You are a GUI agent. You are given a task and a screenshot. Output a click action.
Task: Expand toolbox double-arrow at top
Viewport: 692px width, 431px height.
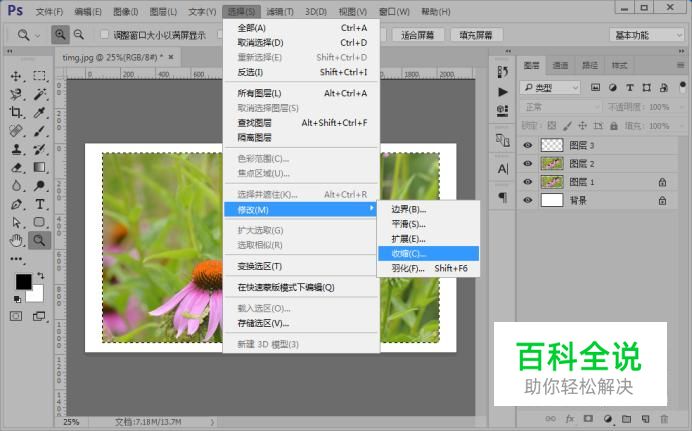[x=10, y=51]
